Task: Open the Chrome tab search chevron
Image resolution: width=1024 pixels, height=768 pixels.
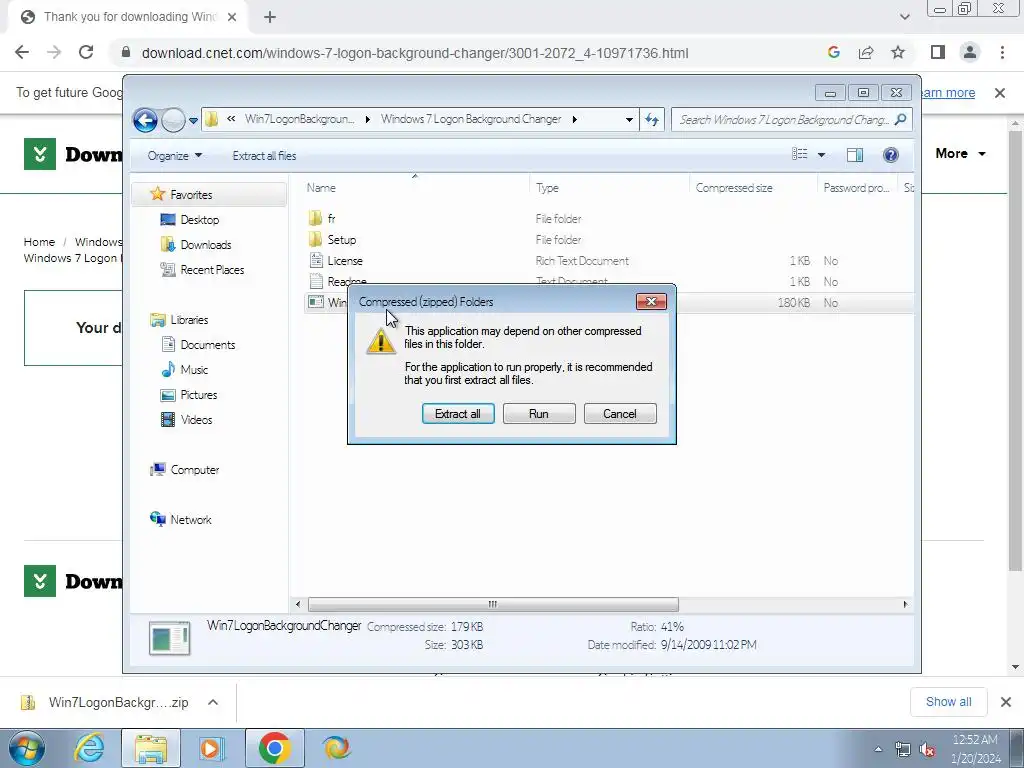Action: 904,18
